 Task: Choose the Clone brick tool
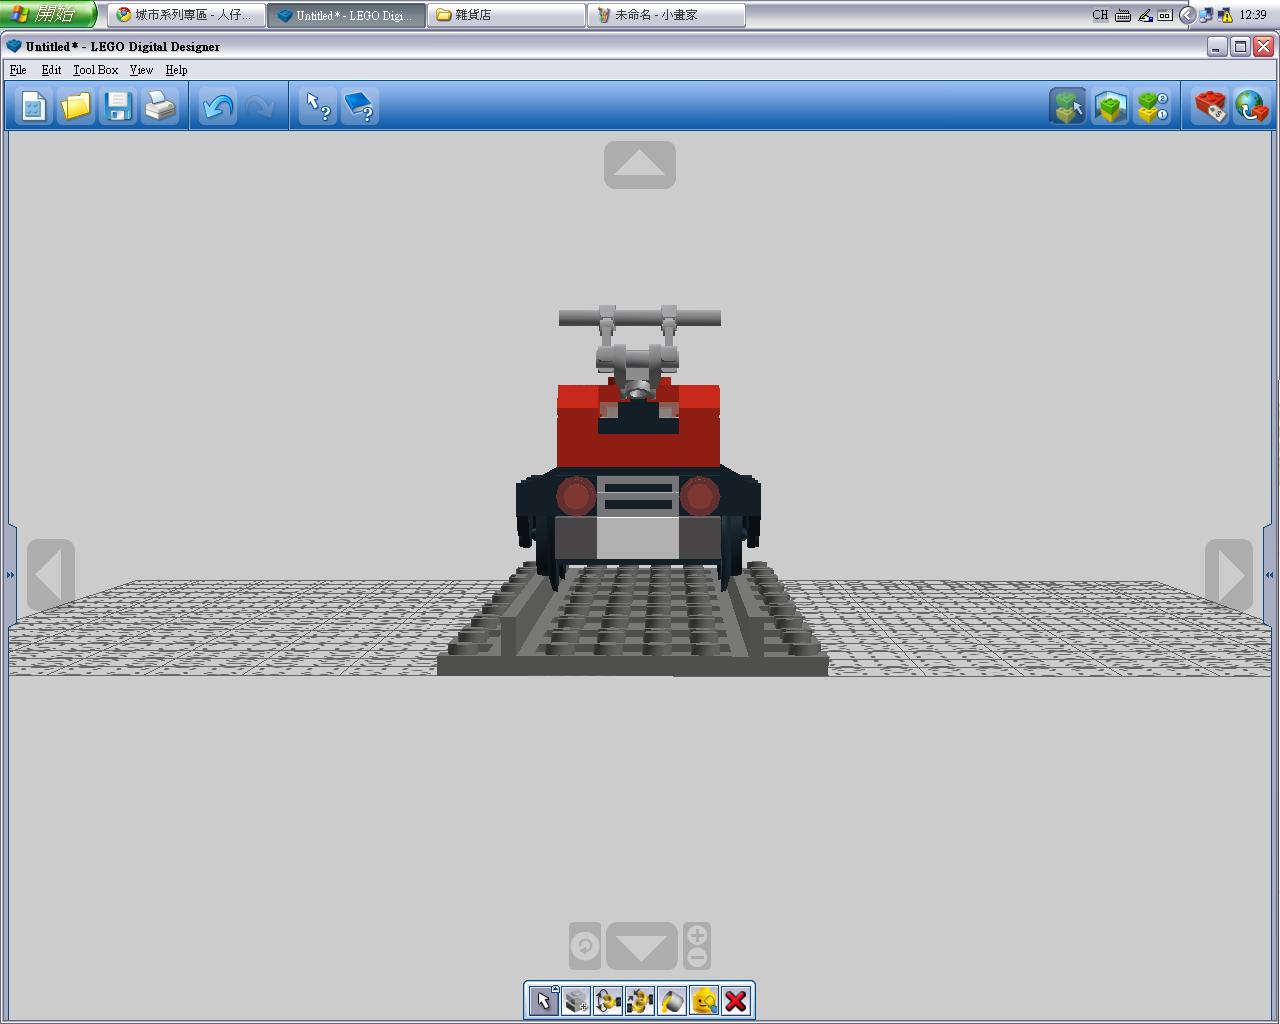tap(575, 1001)
